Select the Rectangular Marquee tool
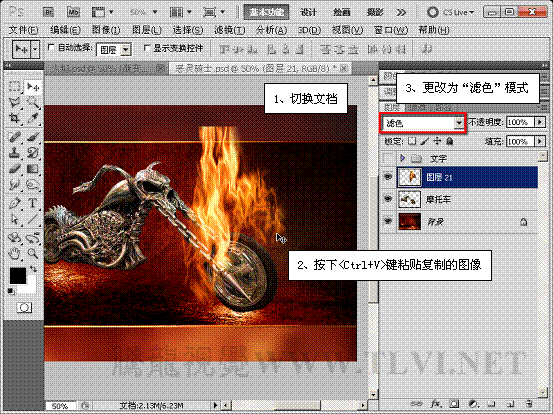The width and height of the screenshot is (553, 414). [14, 86]
